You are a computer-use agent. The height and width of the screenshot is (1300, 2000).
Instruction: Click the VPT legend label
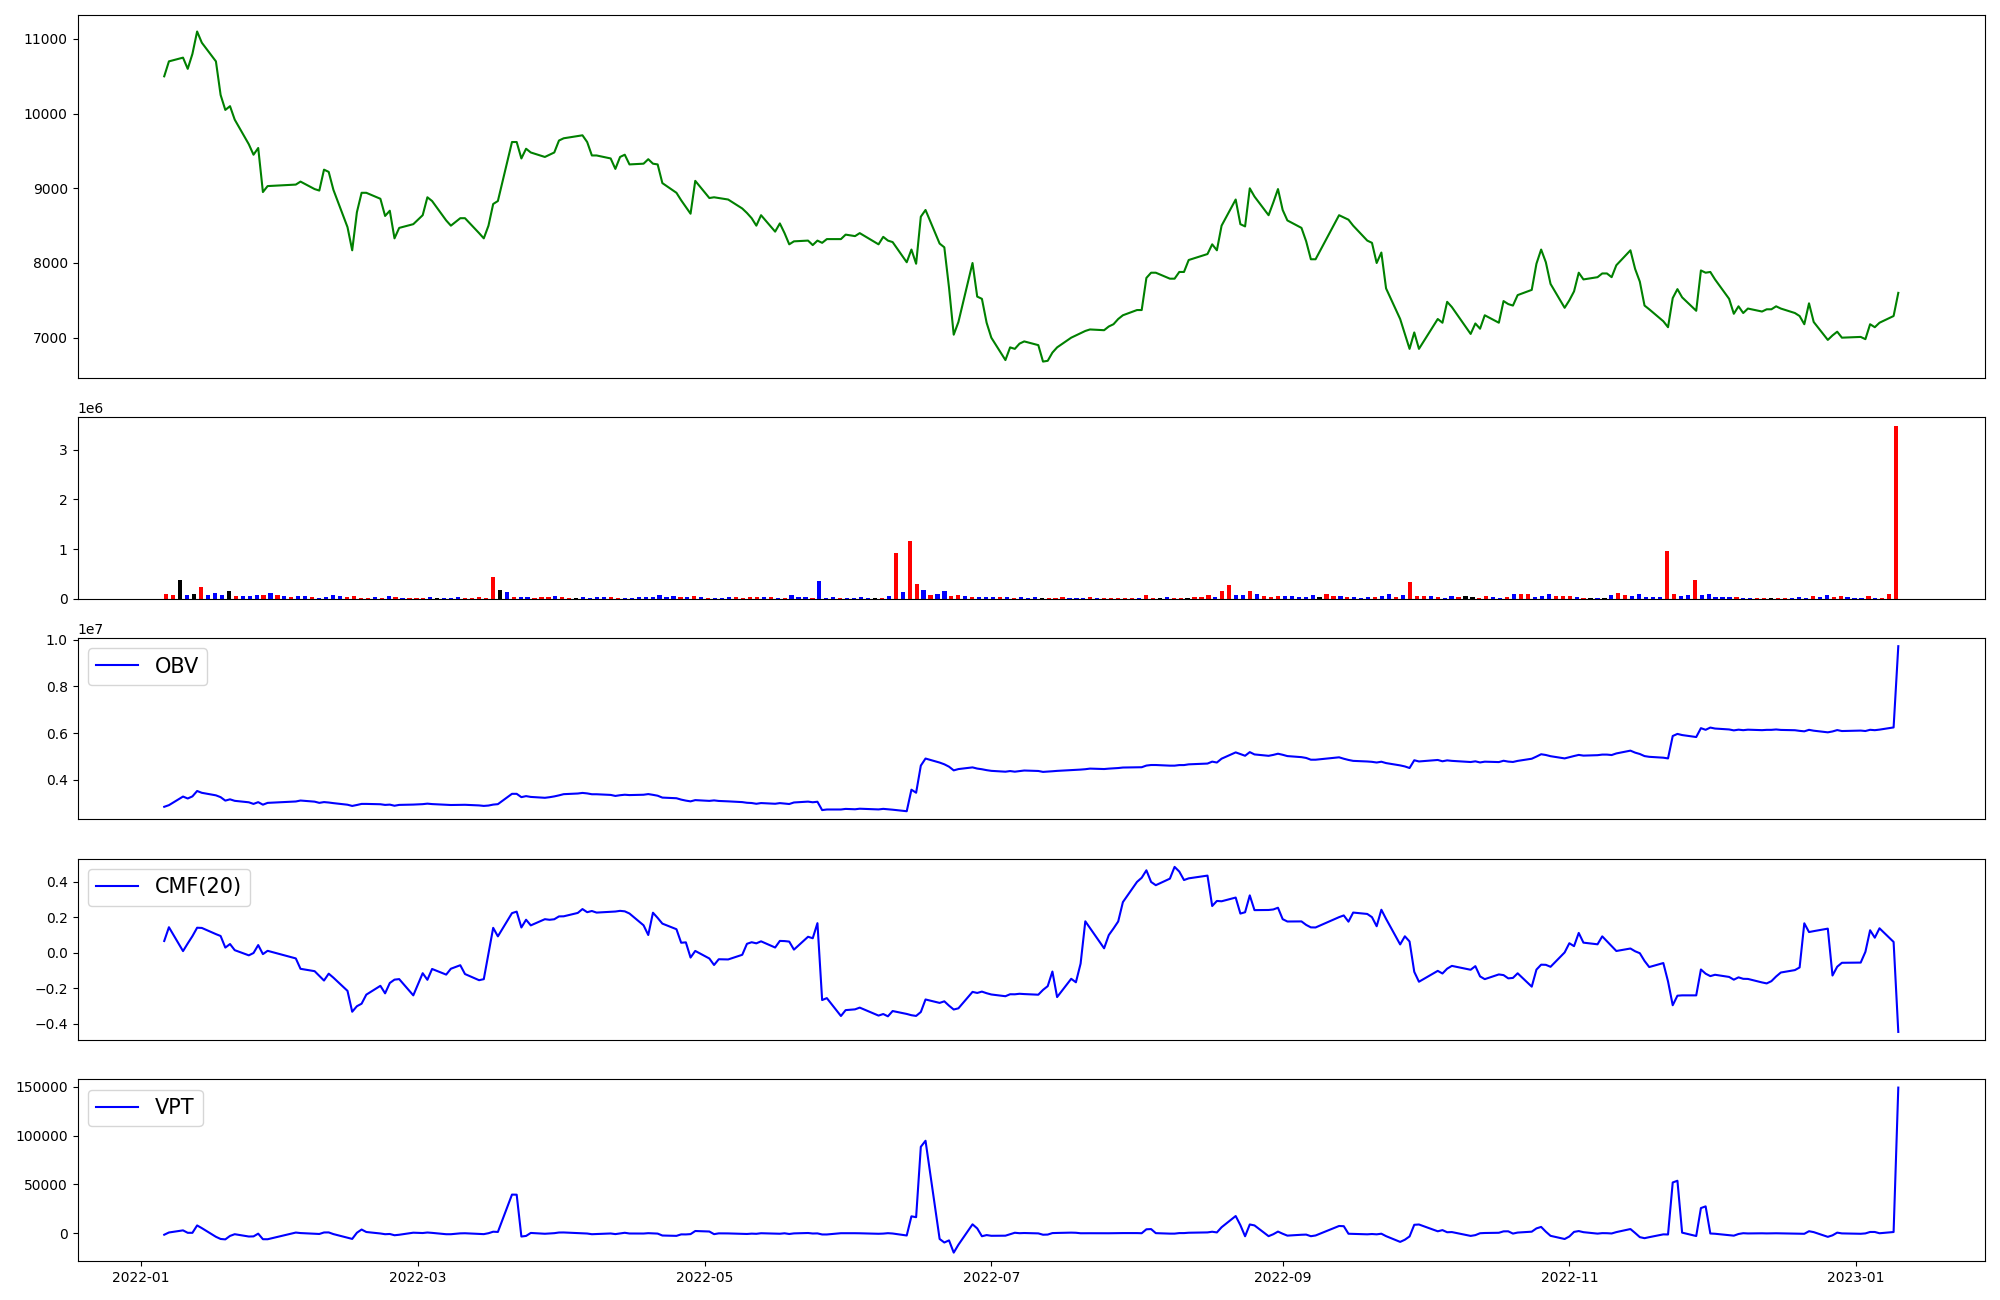pos(174,1107)
